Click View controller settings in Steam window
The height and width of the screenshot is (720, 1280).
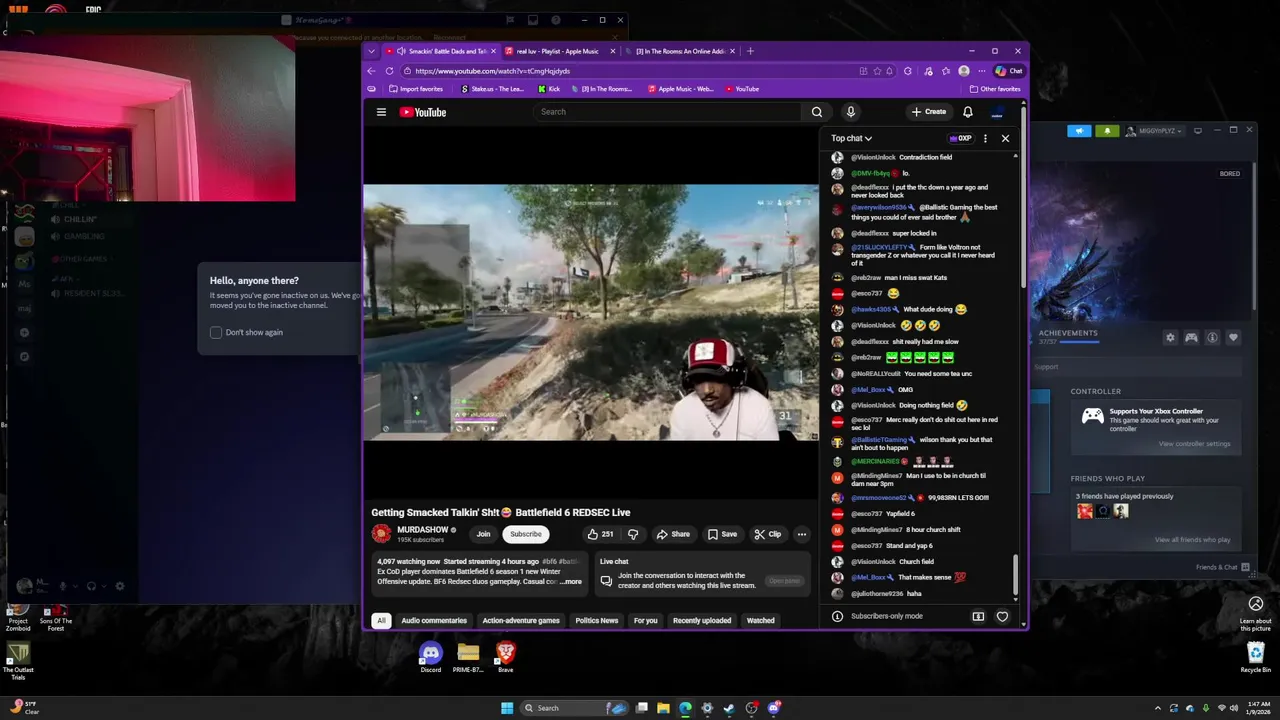[1194, 444]
